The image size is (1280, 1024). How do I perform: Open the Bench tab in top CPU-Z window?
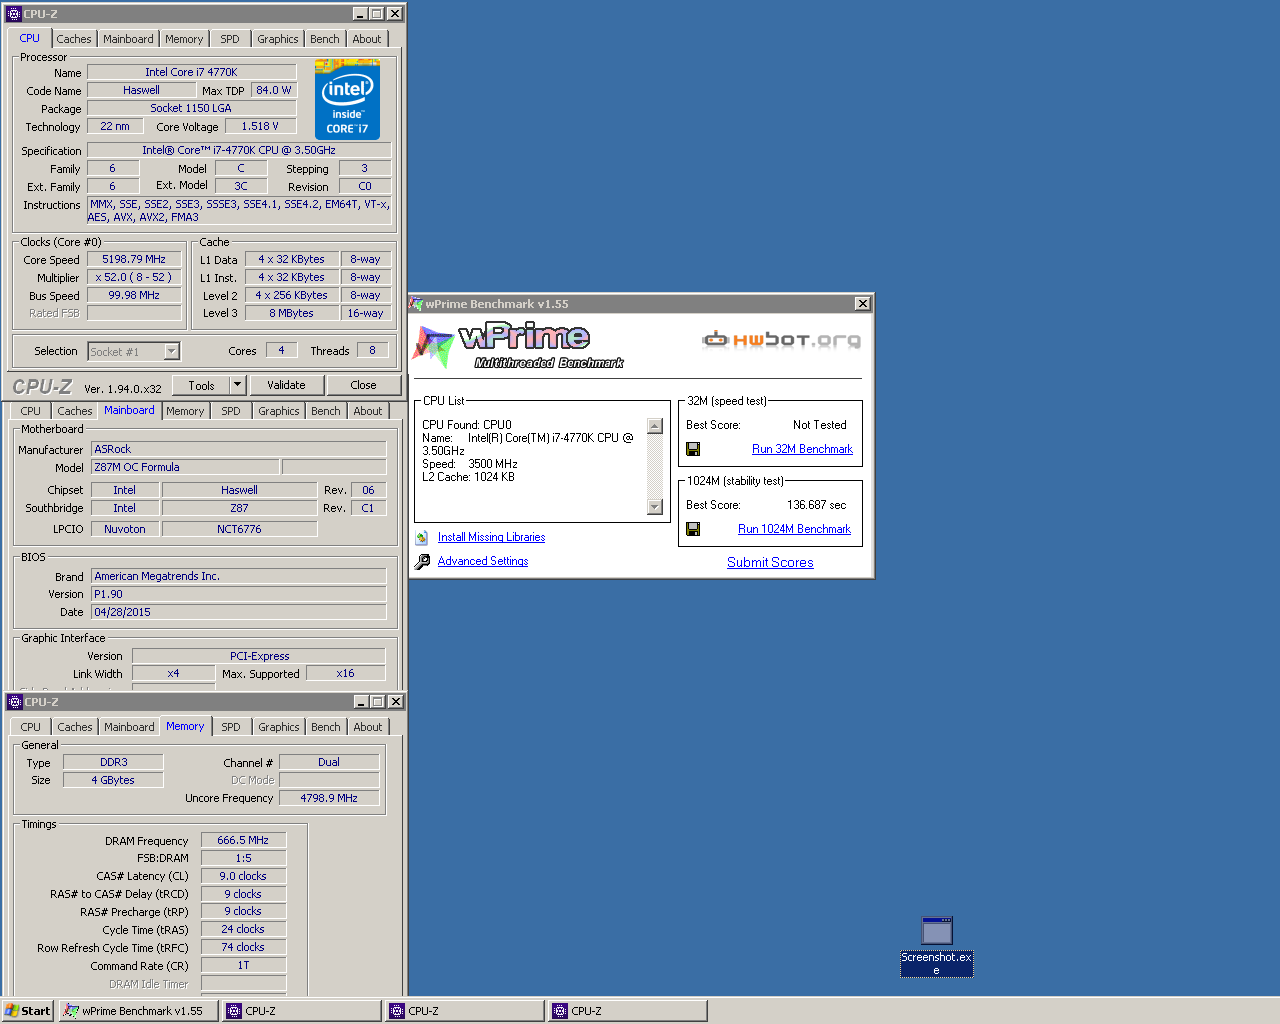click(x=325, y=39)
